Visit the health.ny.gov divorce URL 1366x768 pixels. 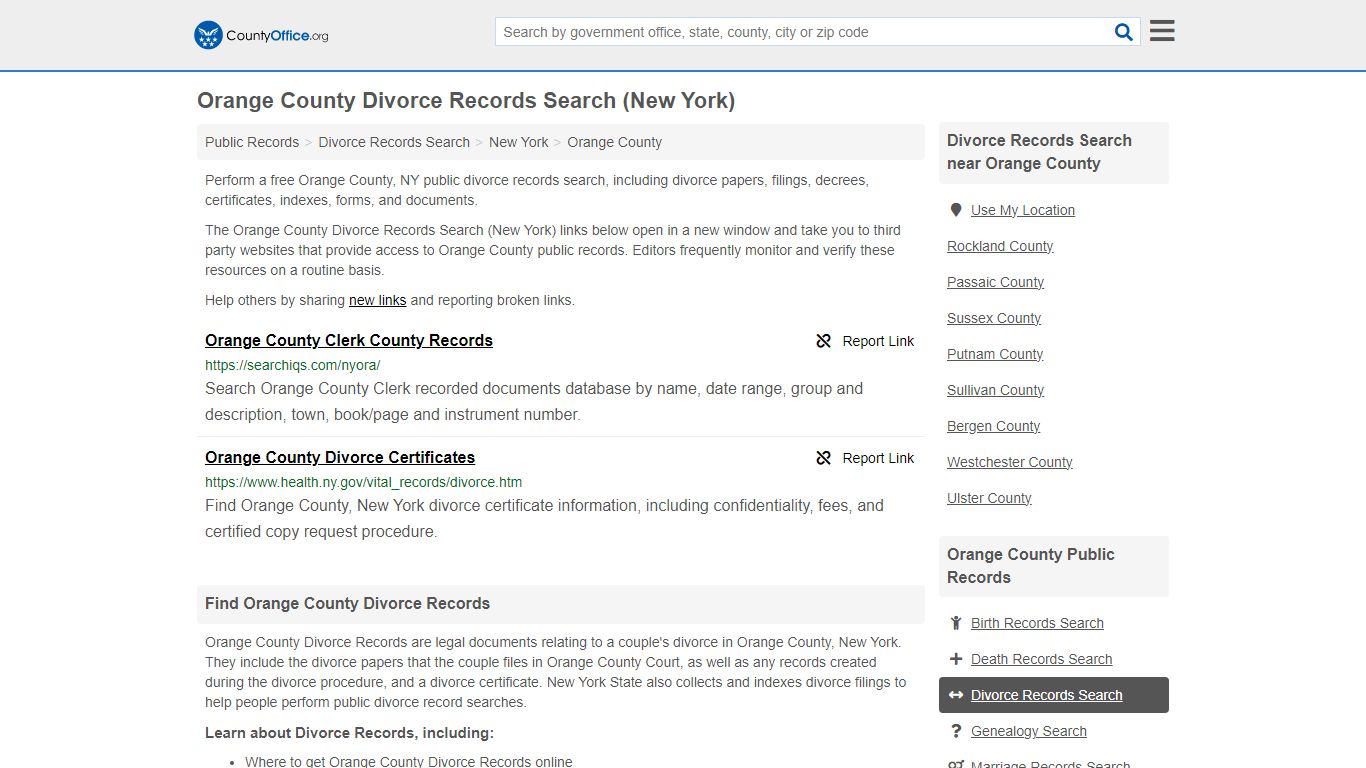point(363,482)
